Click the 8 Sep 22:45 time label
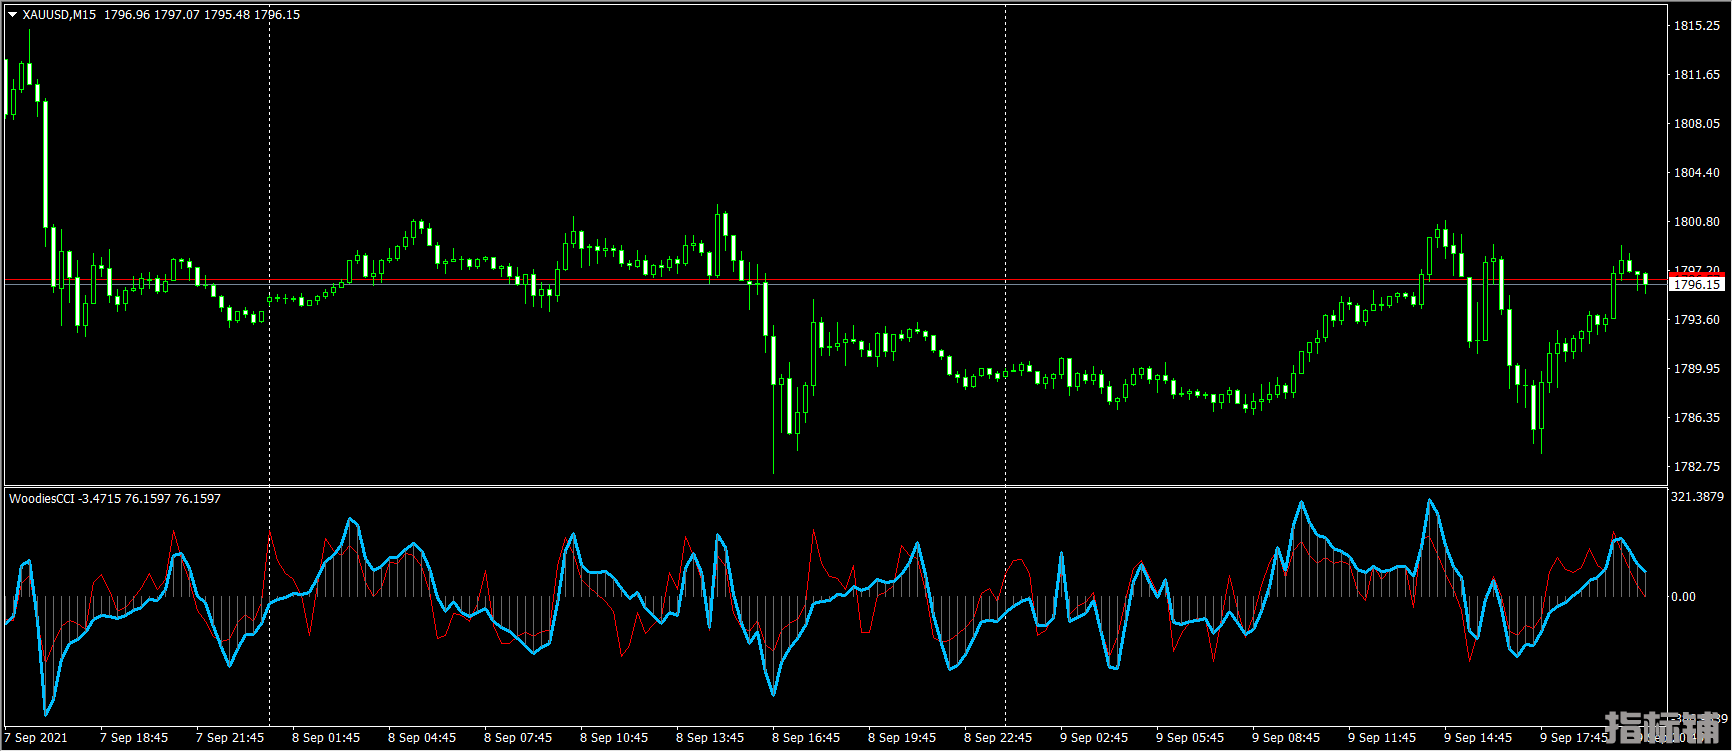This screenshot has width=1733, height=752. pyautogui.click(x=998, y=738)
